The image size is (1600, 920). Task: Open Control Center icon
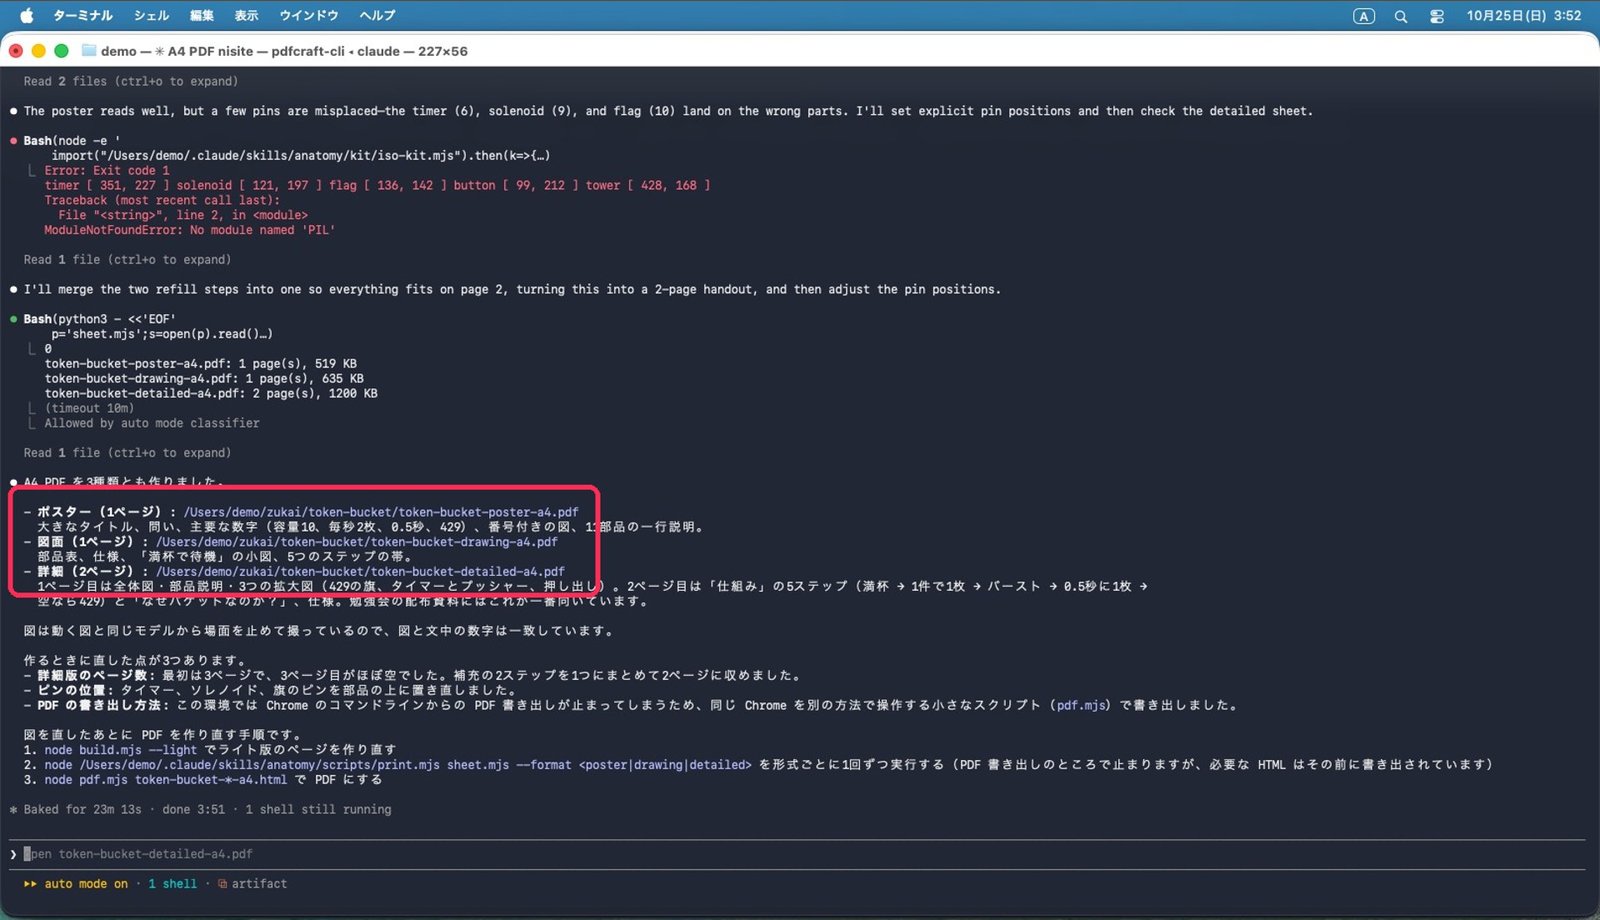pos(1437,16)
